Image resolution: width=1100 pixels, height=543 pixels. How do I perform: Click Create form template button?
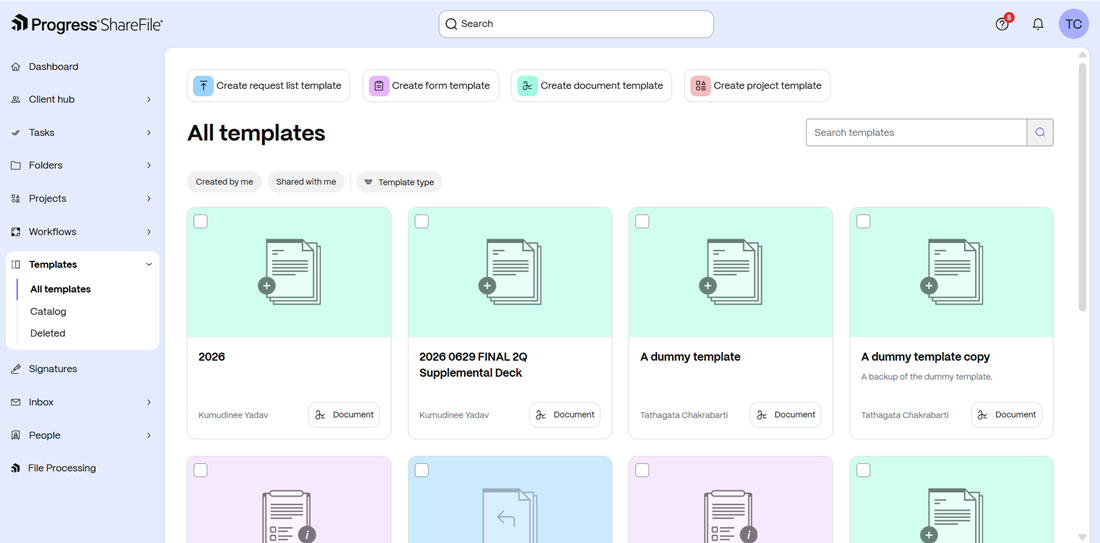[431, 86]
